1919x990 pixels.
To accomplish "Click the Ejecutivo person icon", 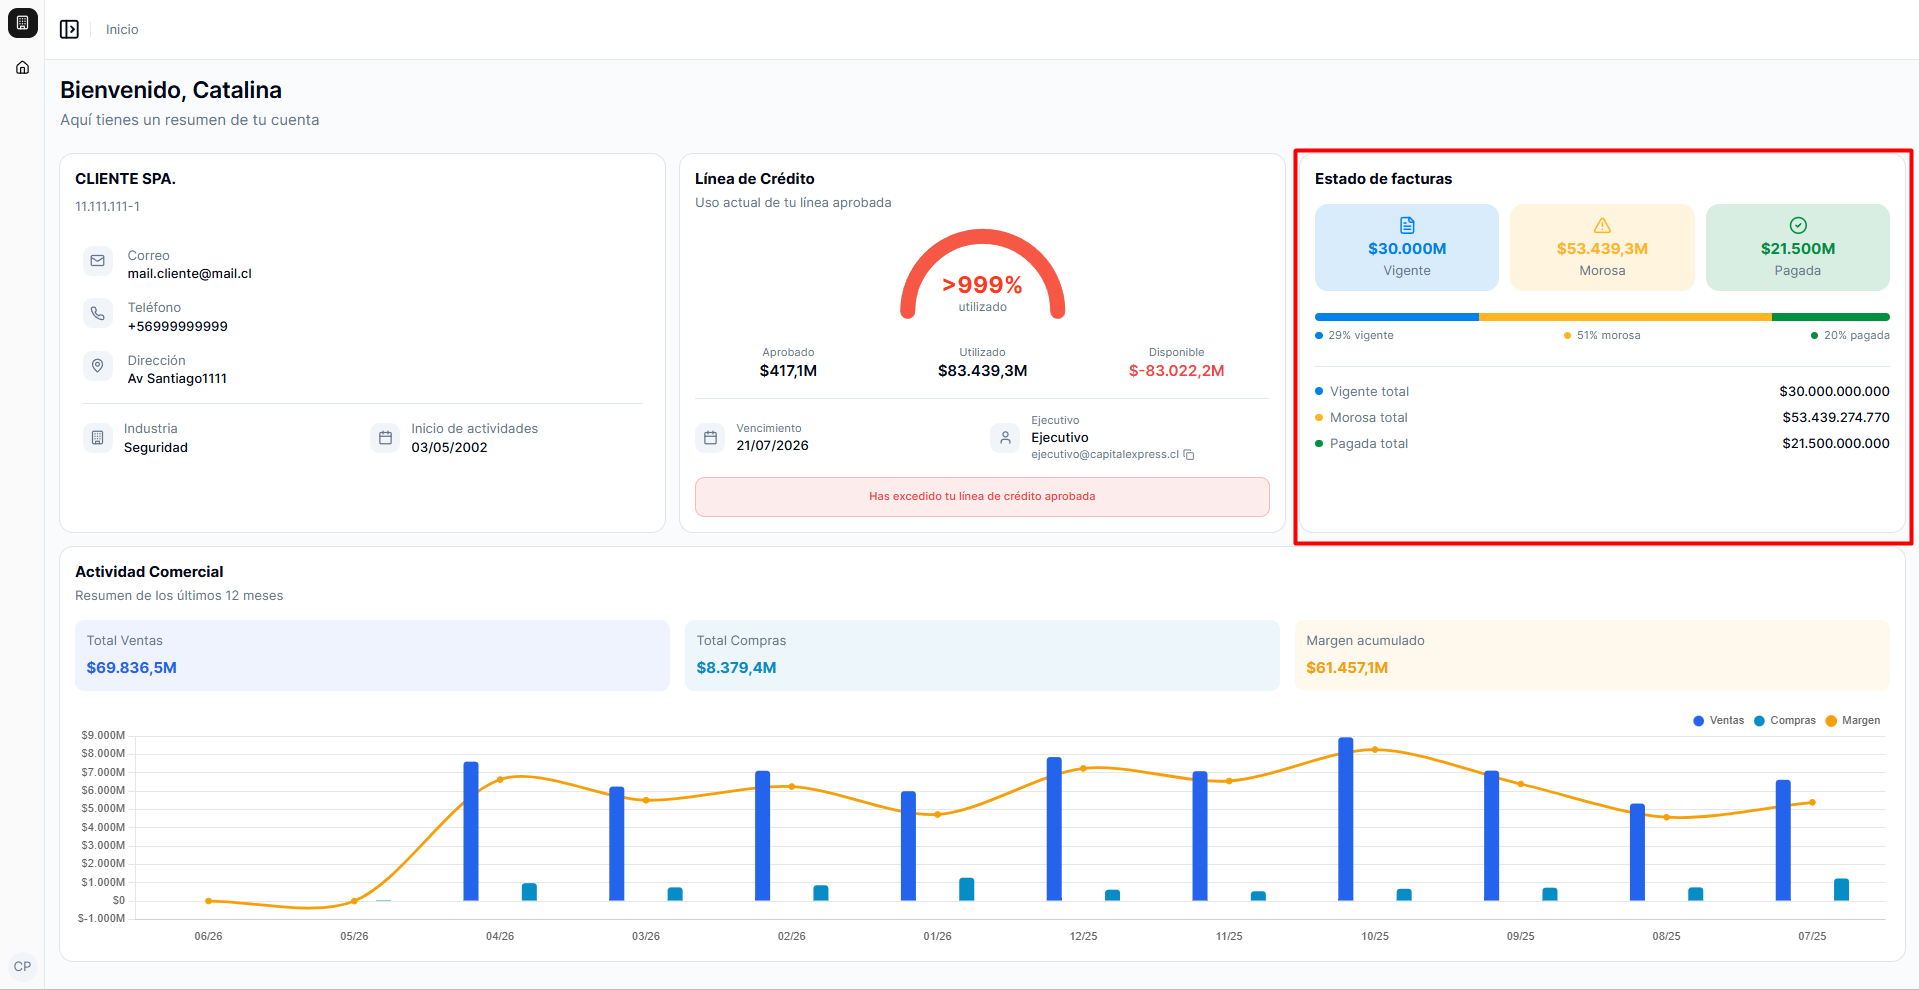I will click(x=1005, y=438).
